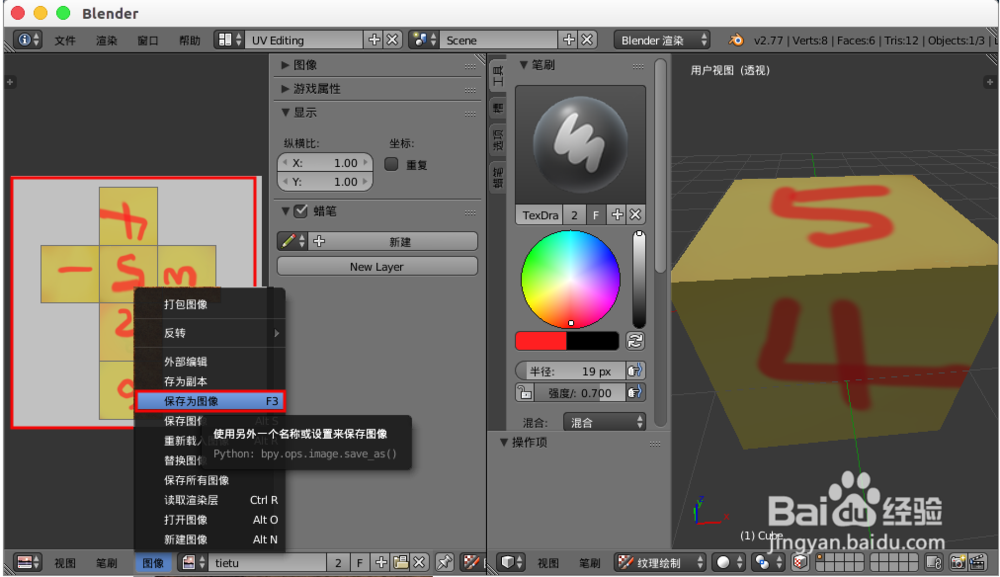Toggle pressure sensitivity for radius
Screen dimensions: 1000x577
635,371
